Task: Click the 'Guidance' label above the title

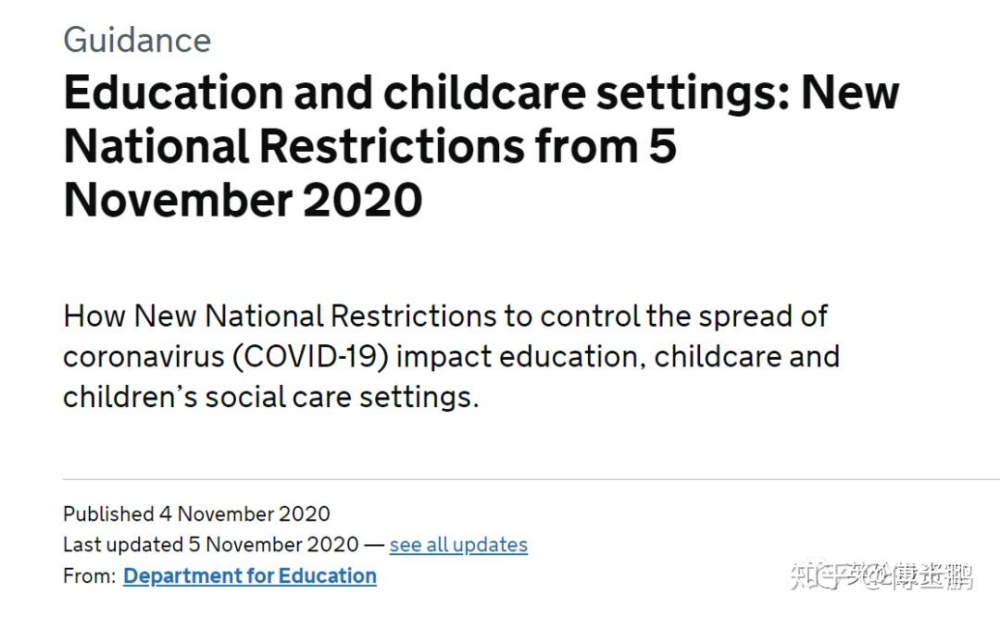Action: (137, 40)
